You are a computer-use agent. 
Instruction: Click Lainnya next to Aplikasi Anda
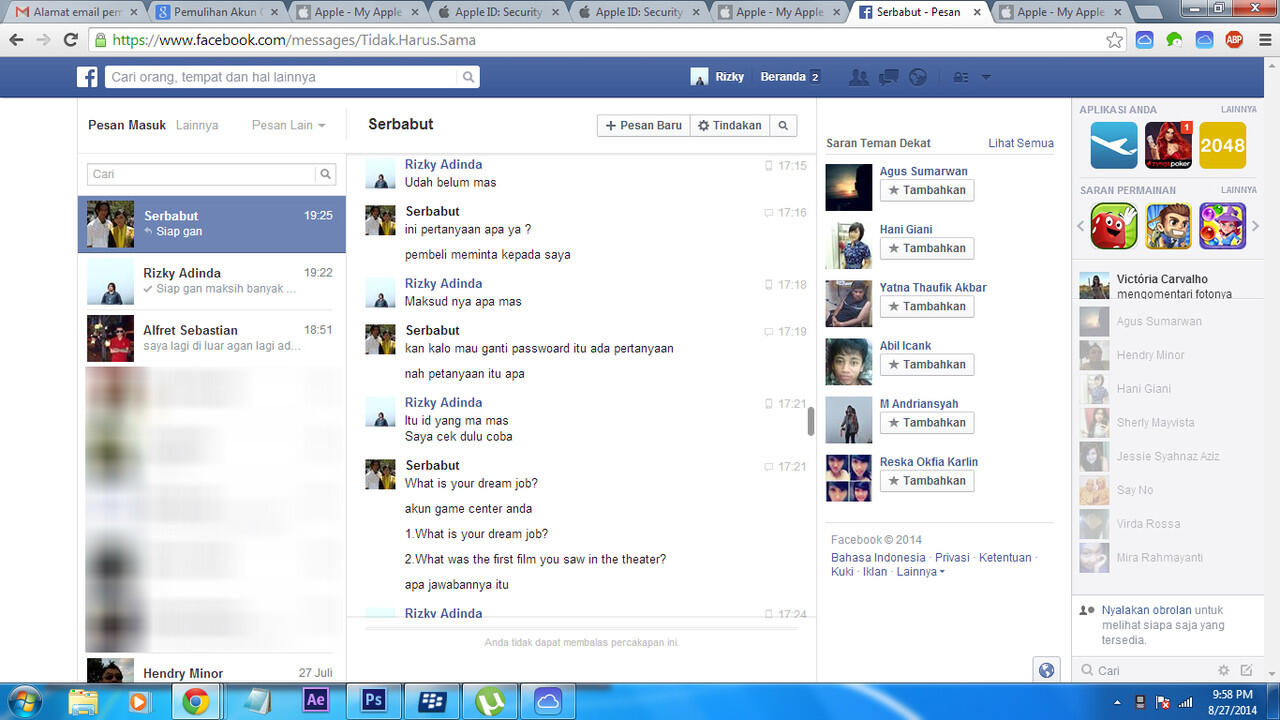pyautogui.click(x=1238, y=109)
